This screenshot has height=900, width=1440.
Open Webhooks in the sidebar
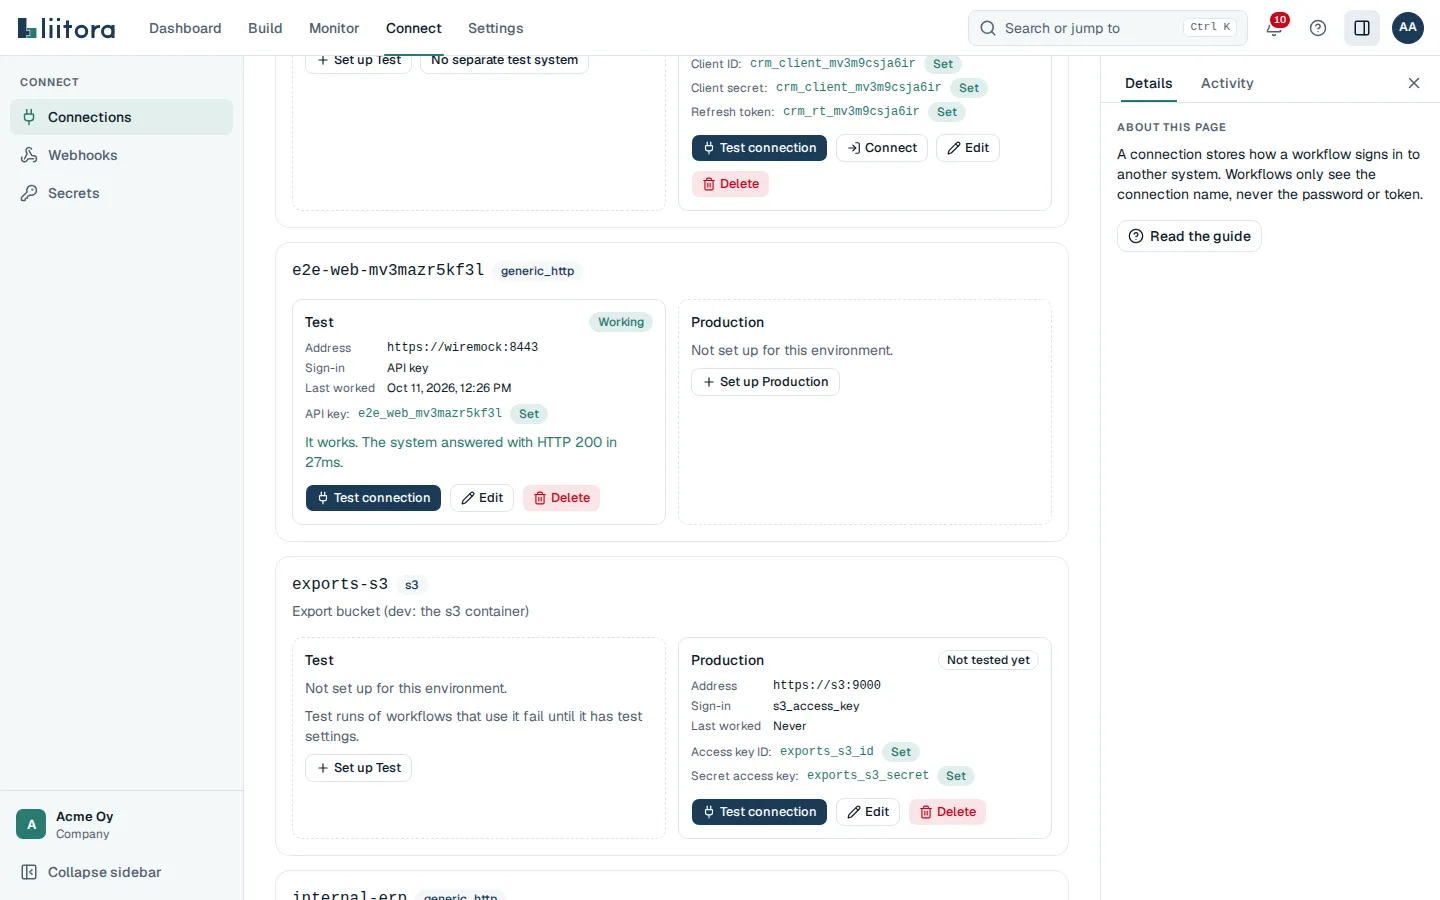pyautogui.click(x=121, y=155)
